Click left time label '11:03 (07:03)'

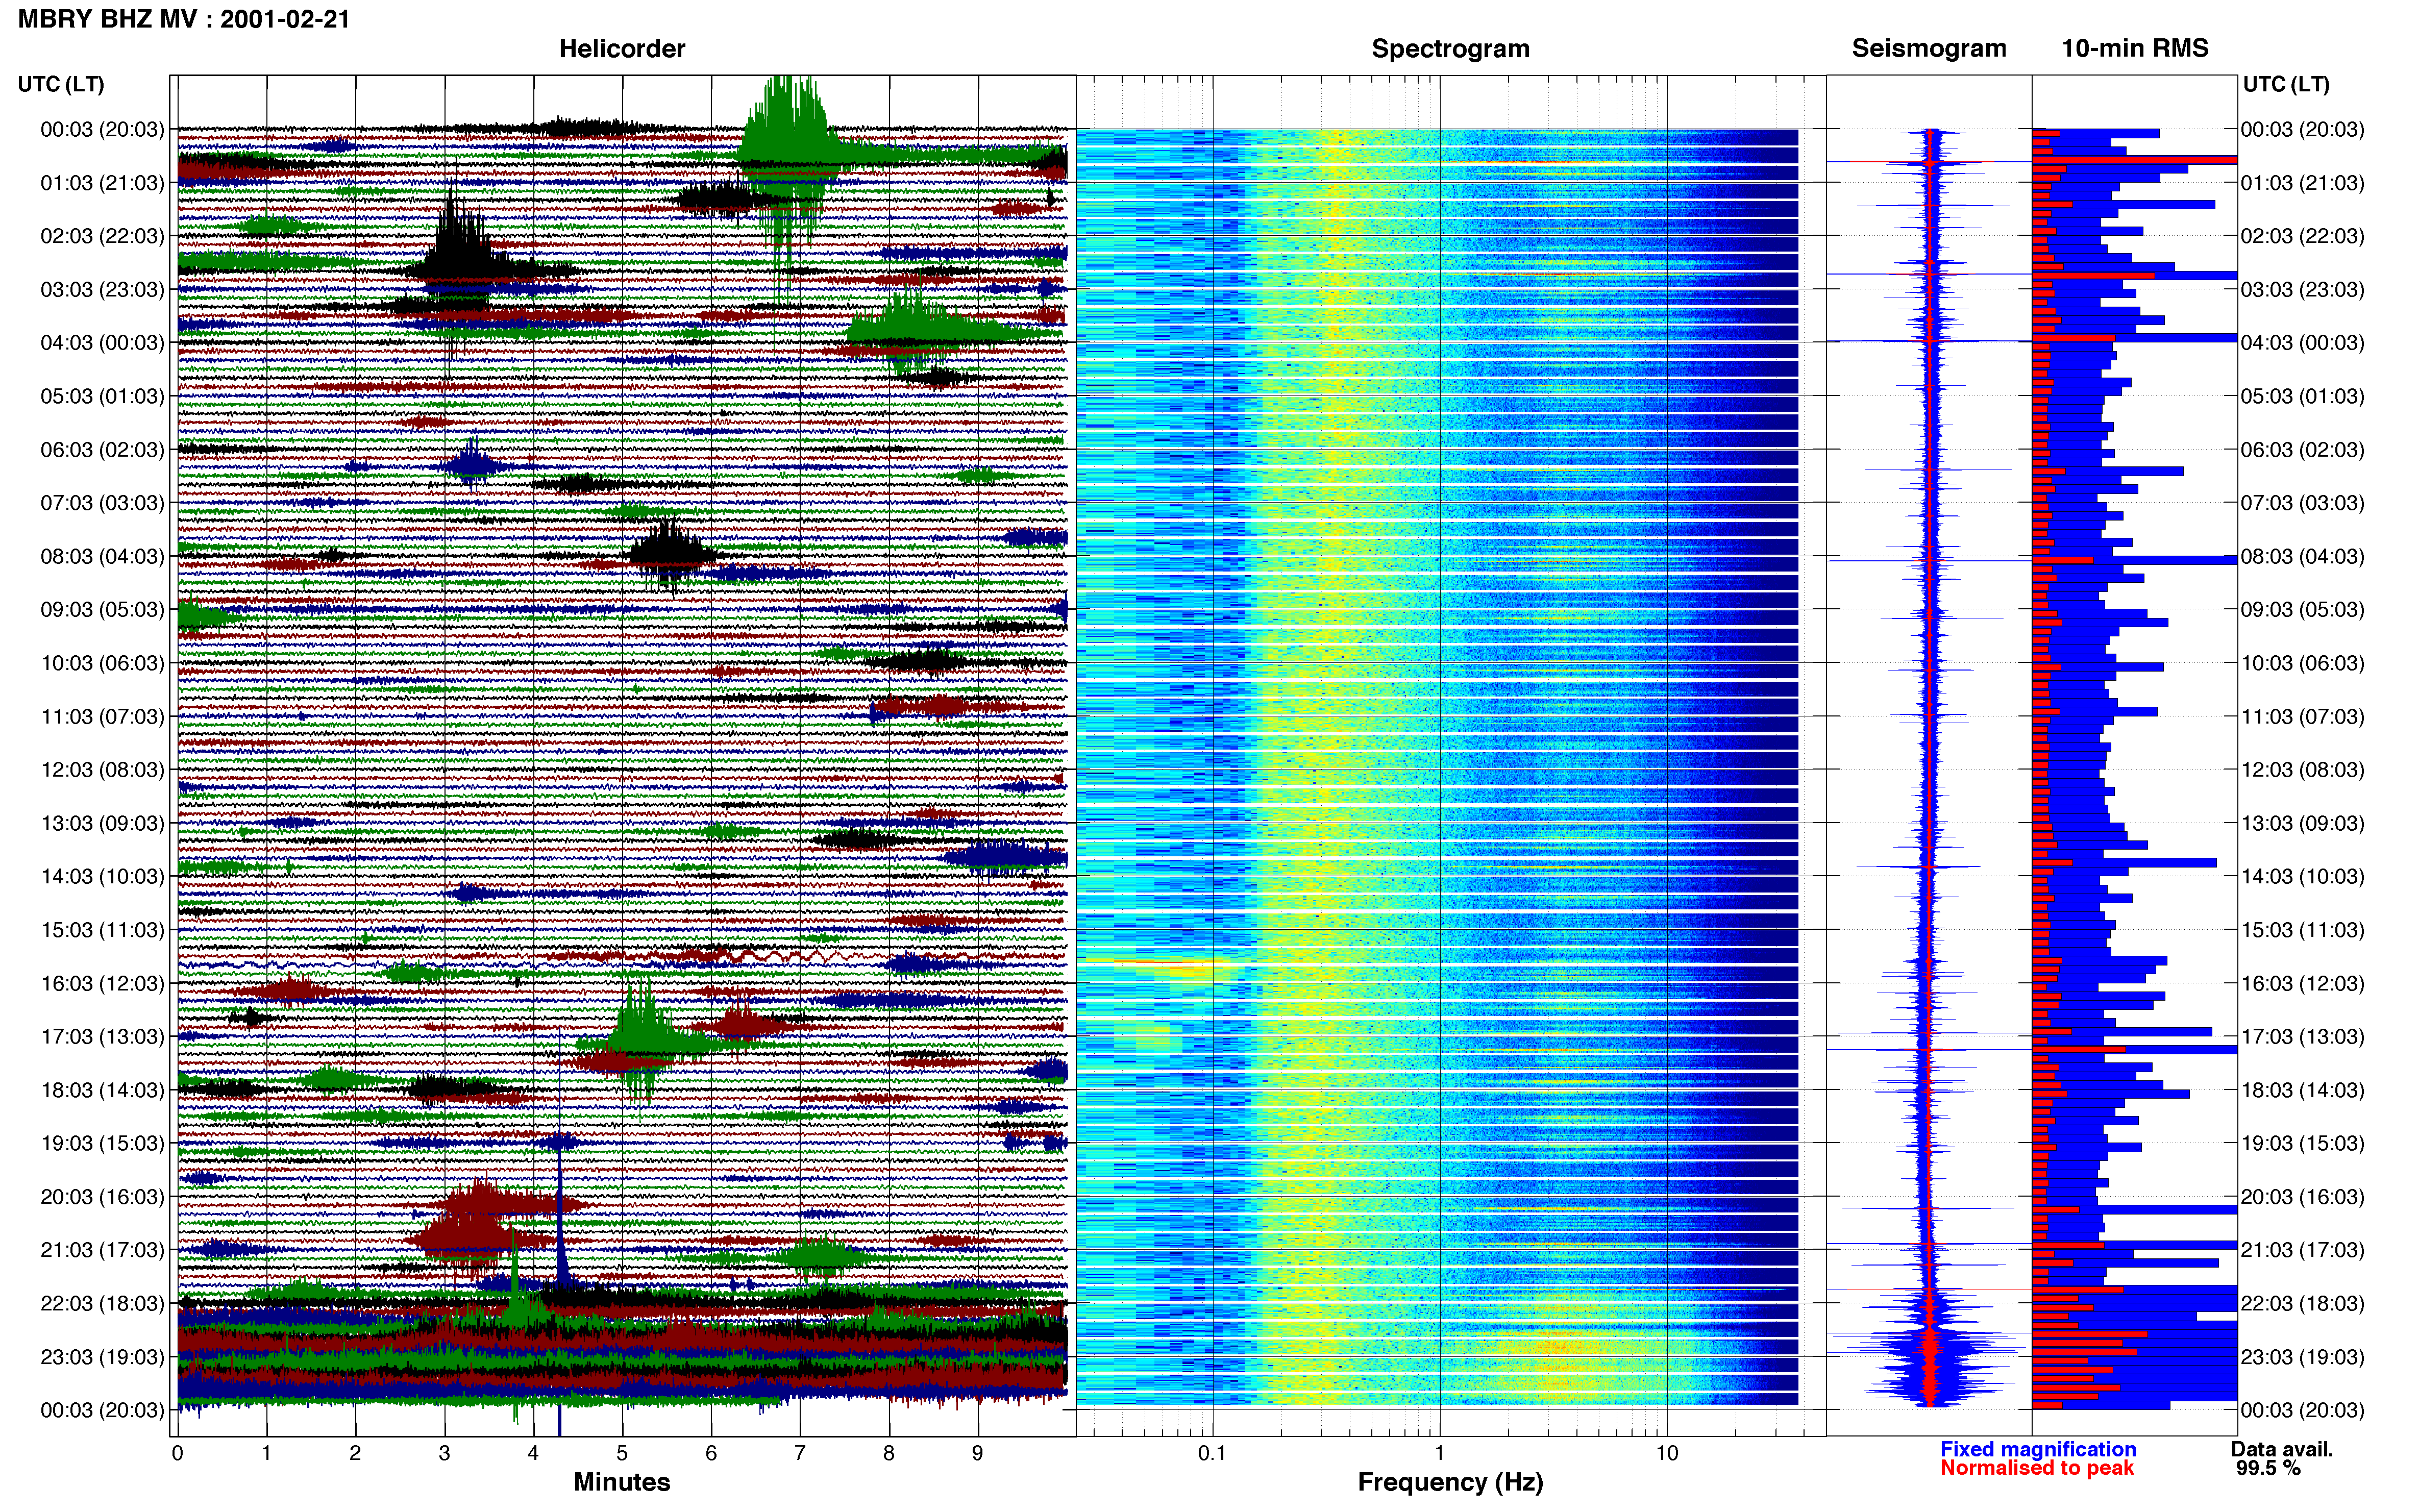pyautogui.click(x=102, y=716)
